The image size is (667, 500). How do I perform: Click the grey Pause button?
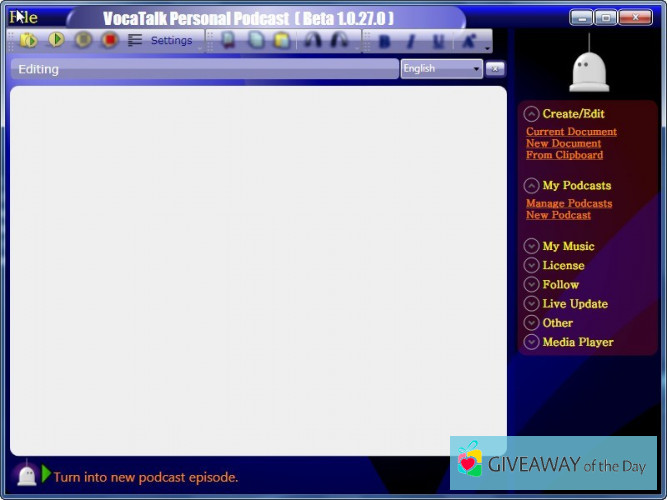83,40
